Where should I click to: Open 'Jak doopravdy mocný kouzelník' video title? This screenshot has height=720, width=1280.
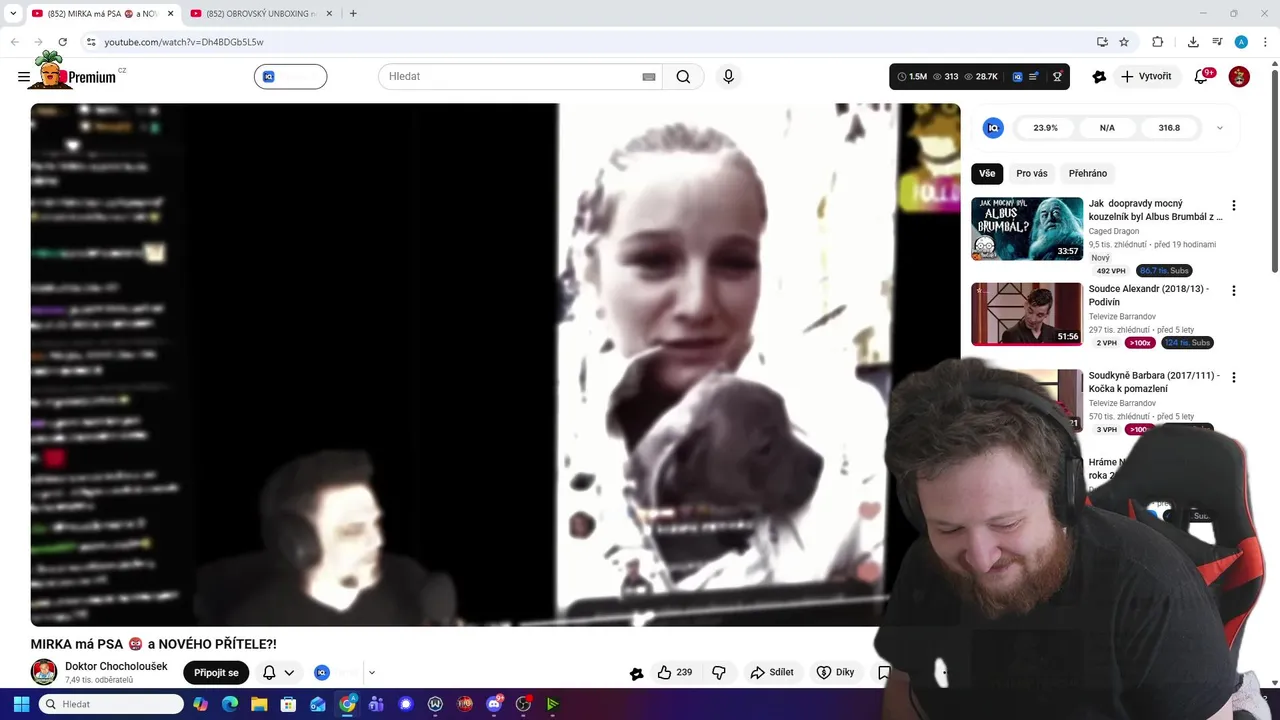click(x=1155, y=210)
